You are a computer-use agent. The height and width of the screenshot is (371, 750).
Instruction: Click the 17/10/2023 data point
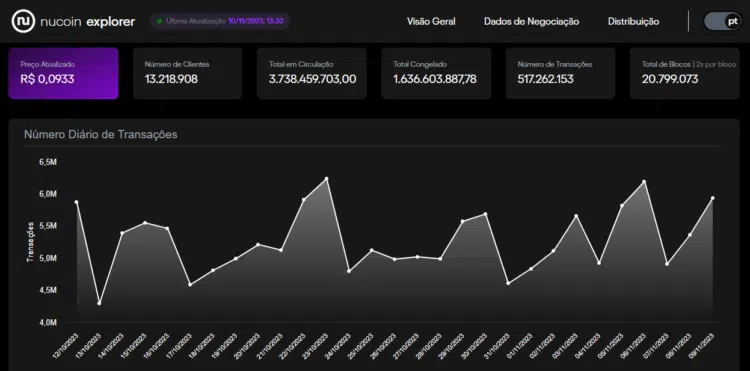[x=190, y=284]
